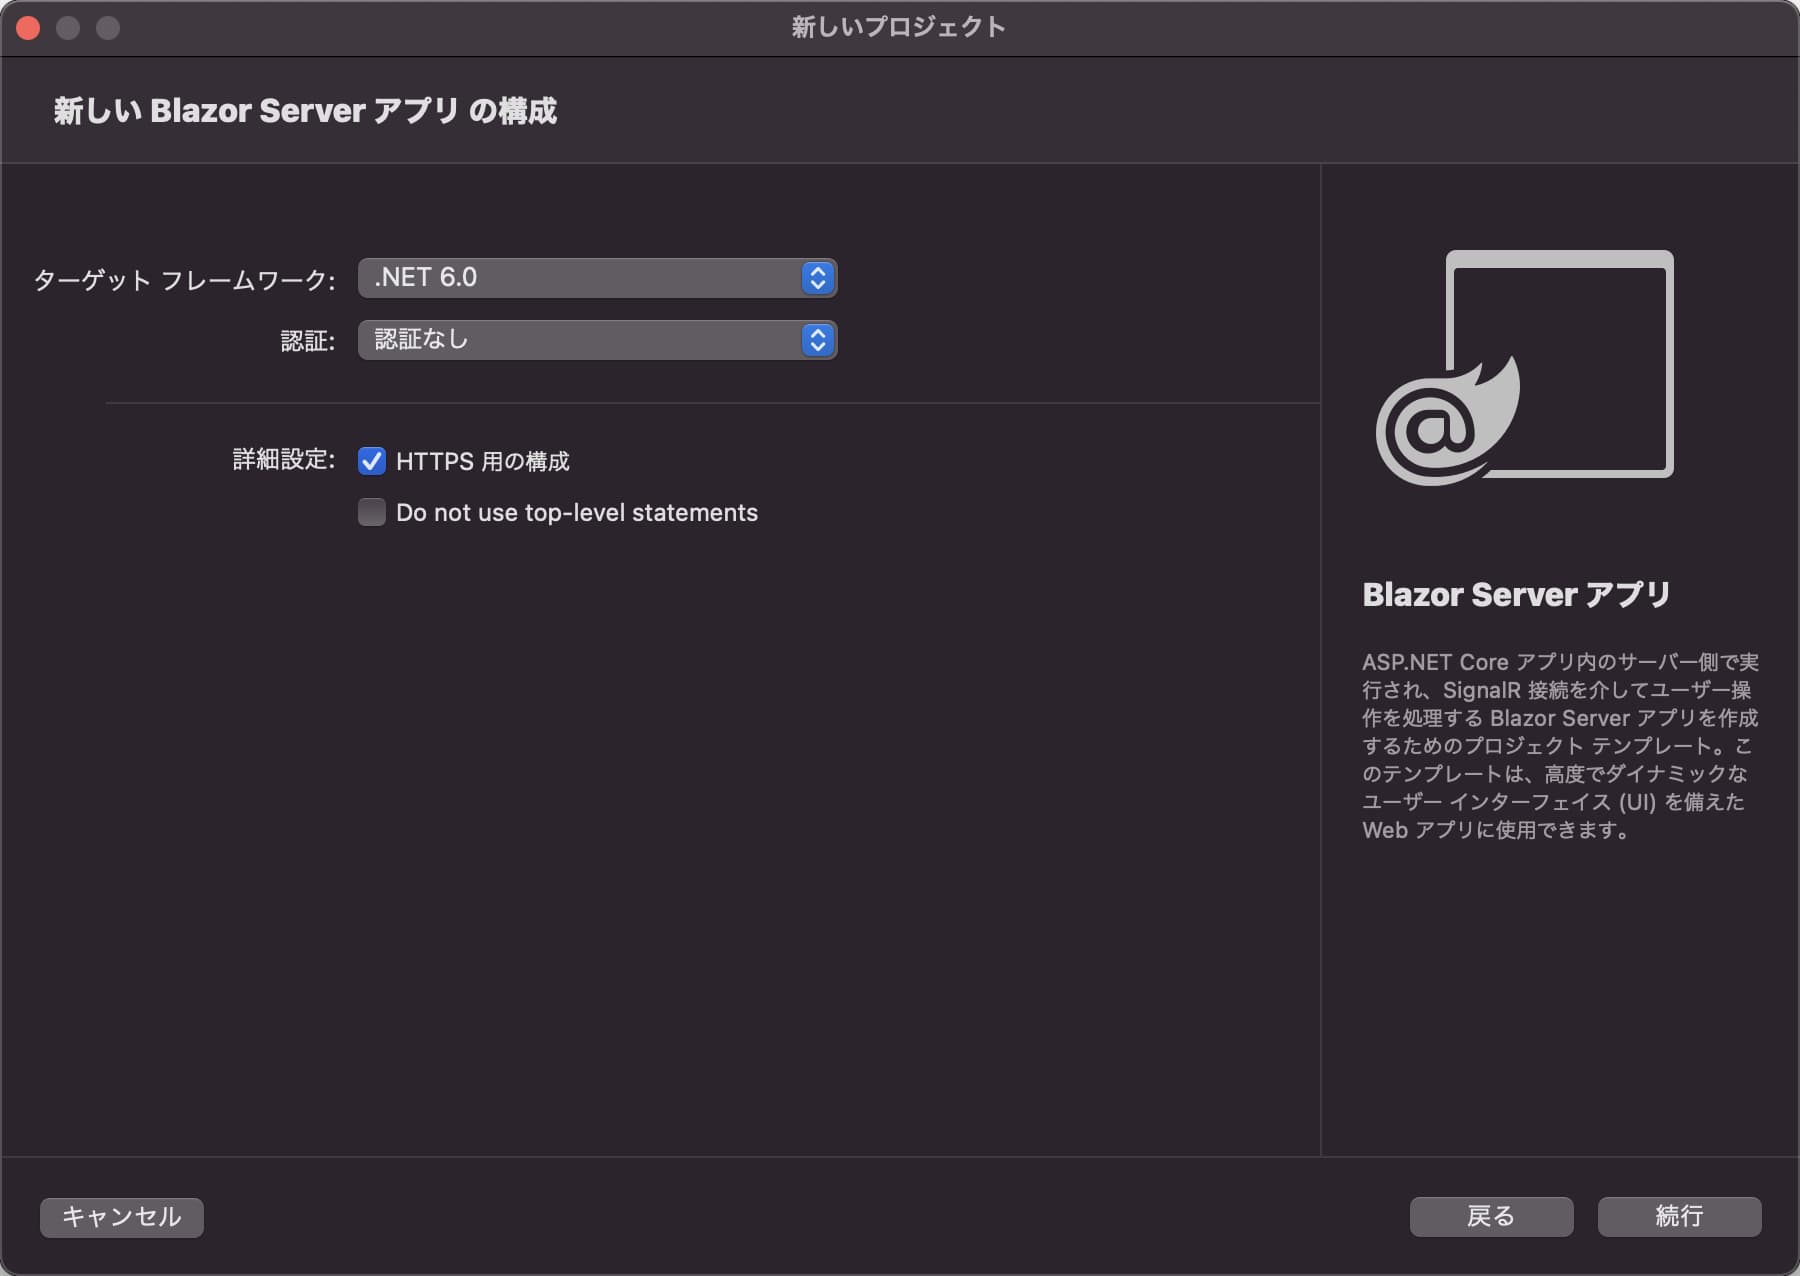The image size is (1800, 1276).
Task: Close the 新しいプロジェクト window
Action: 28,28
